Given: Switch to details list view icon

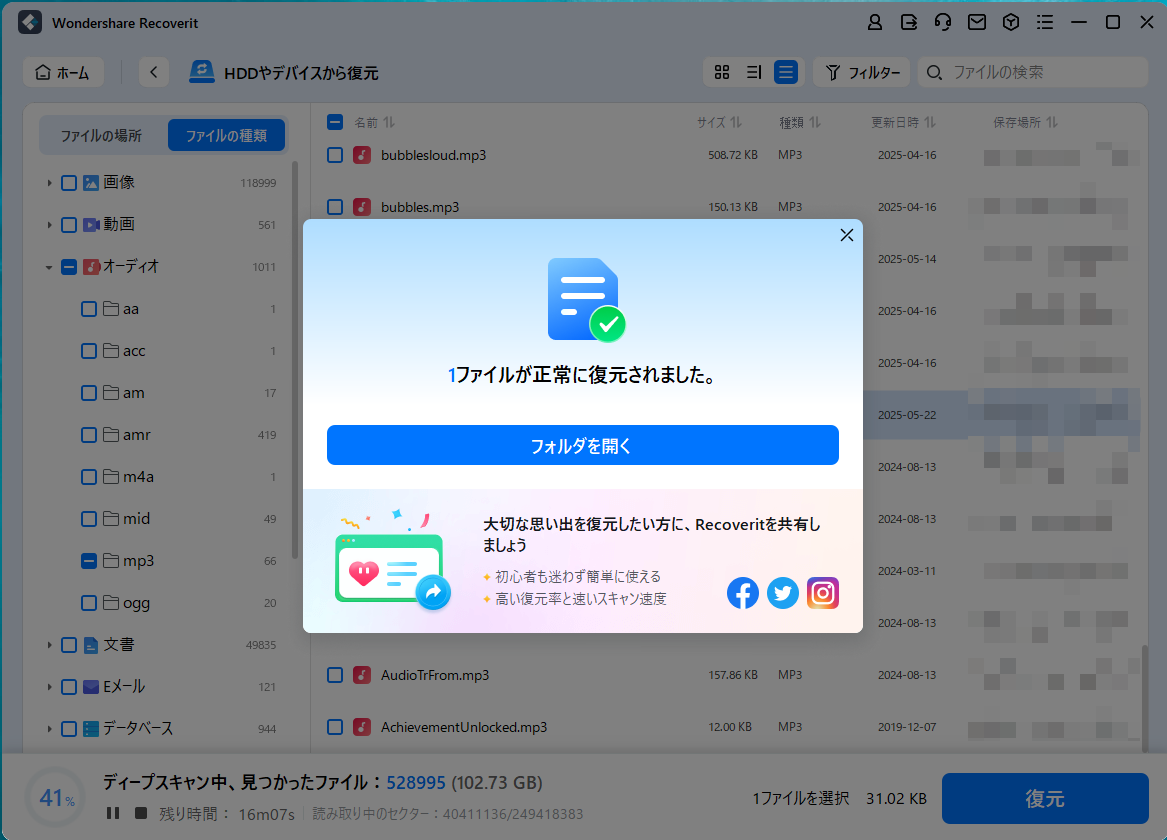Looking at the screenshot, I should click(754, 72).
